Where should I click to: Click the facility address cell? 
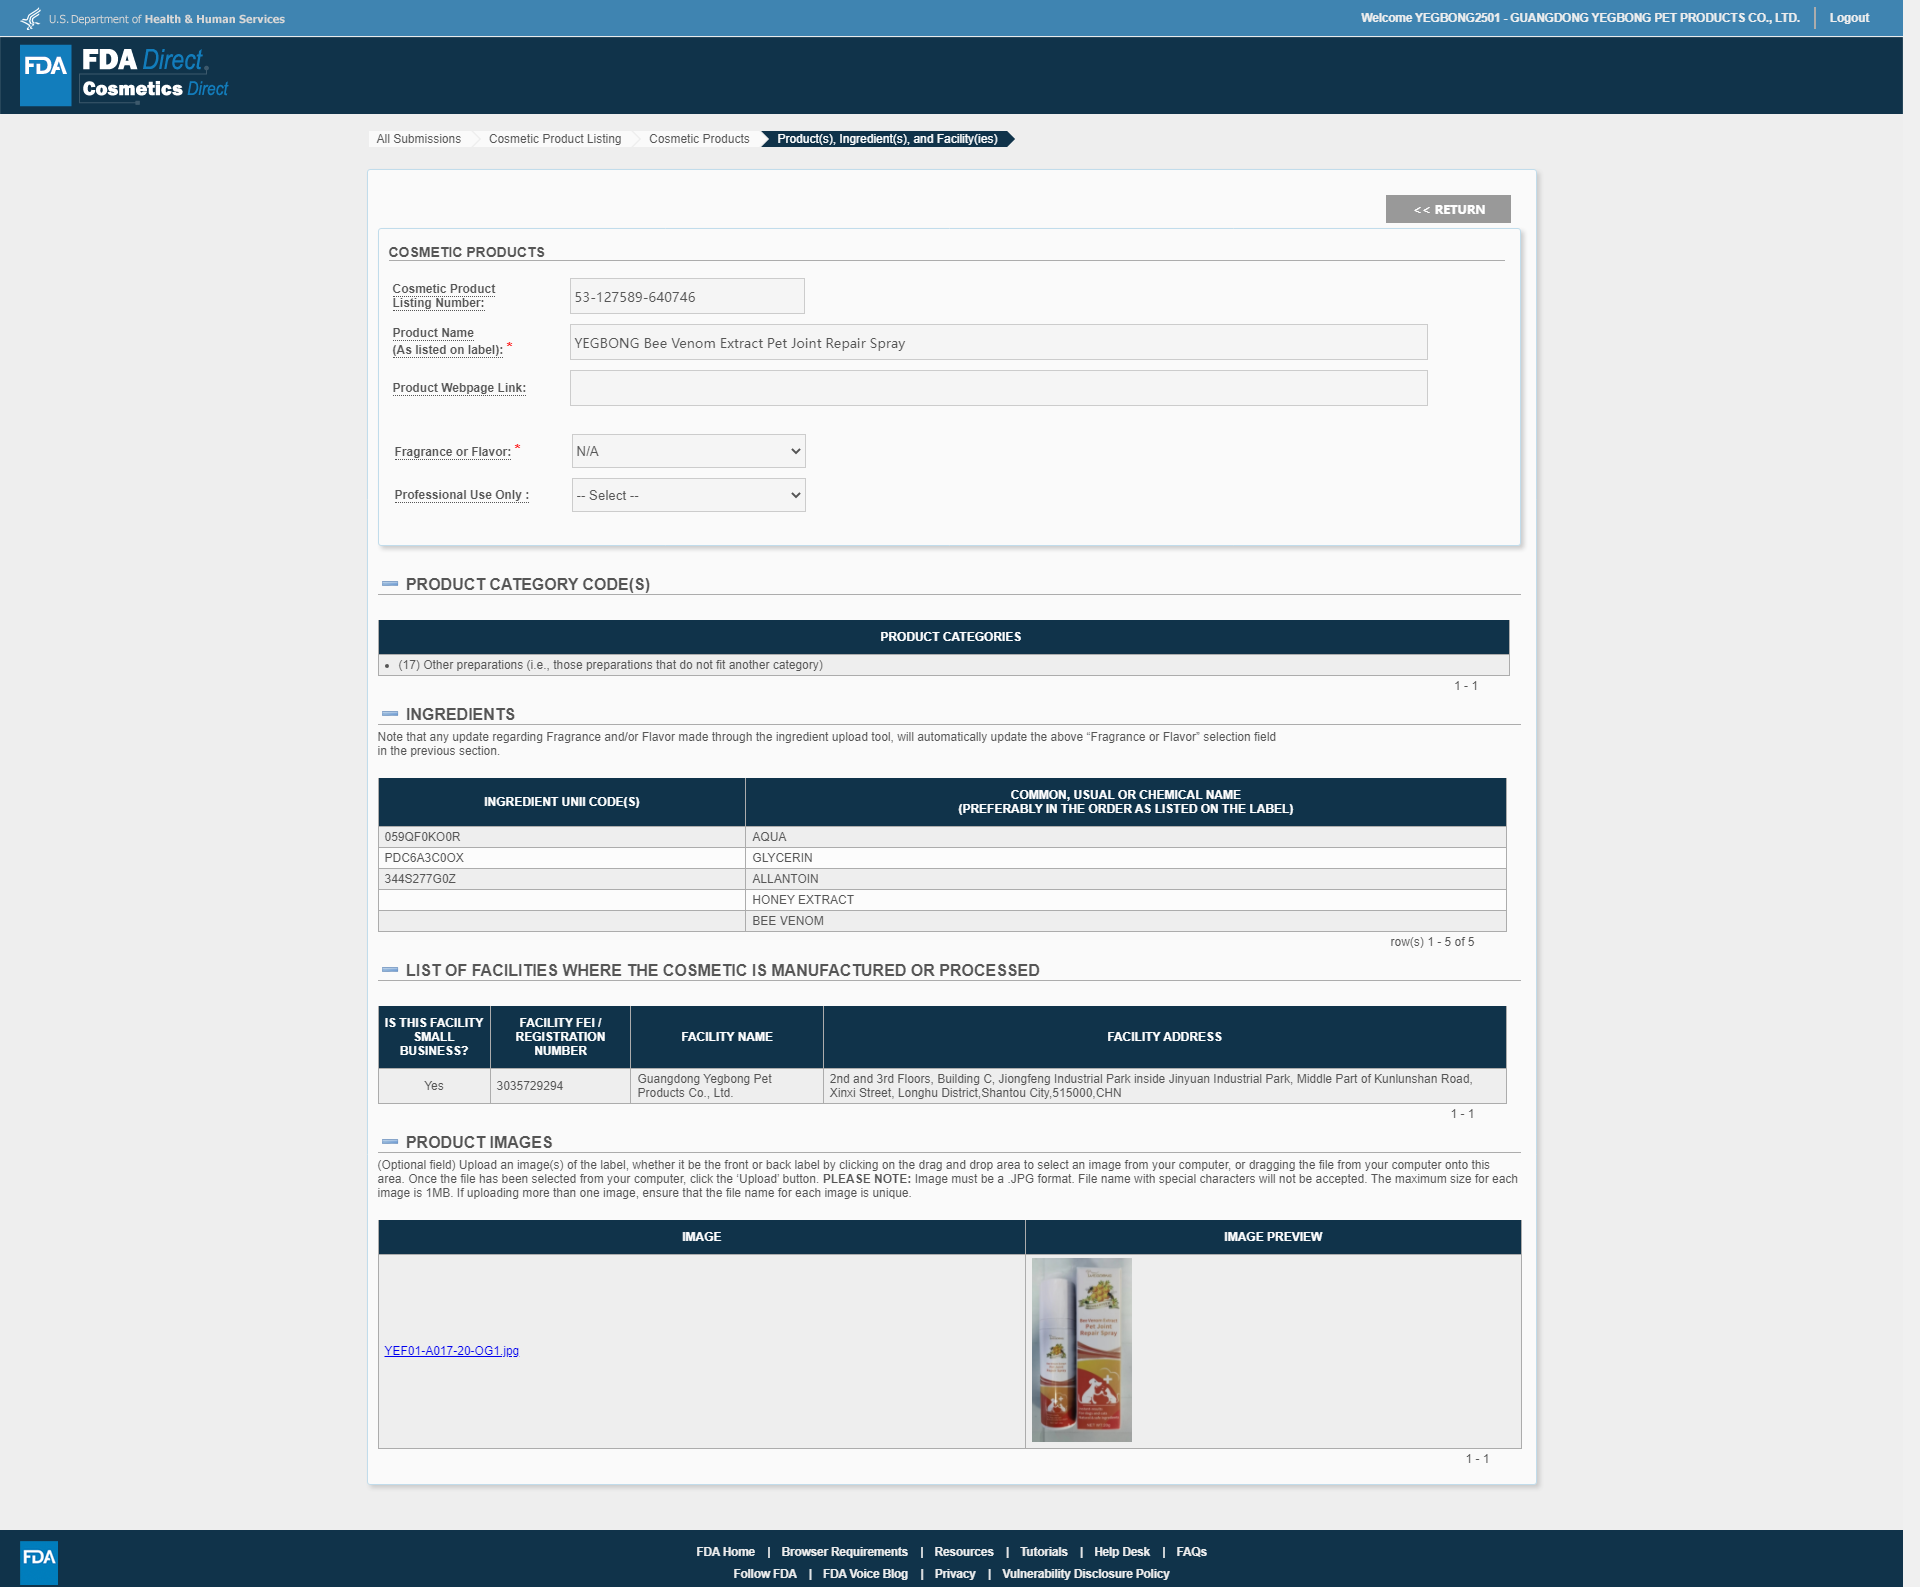tap(1164, 1086)
